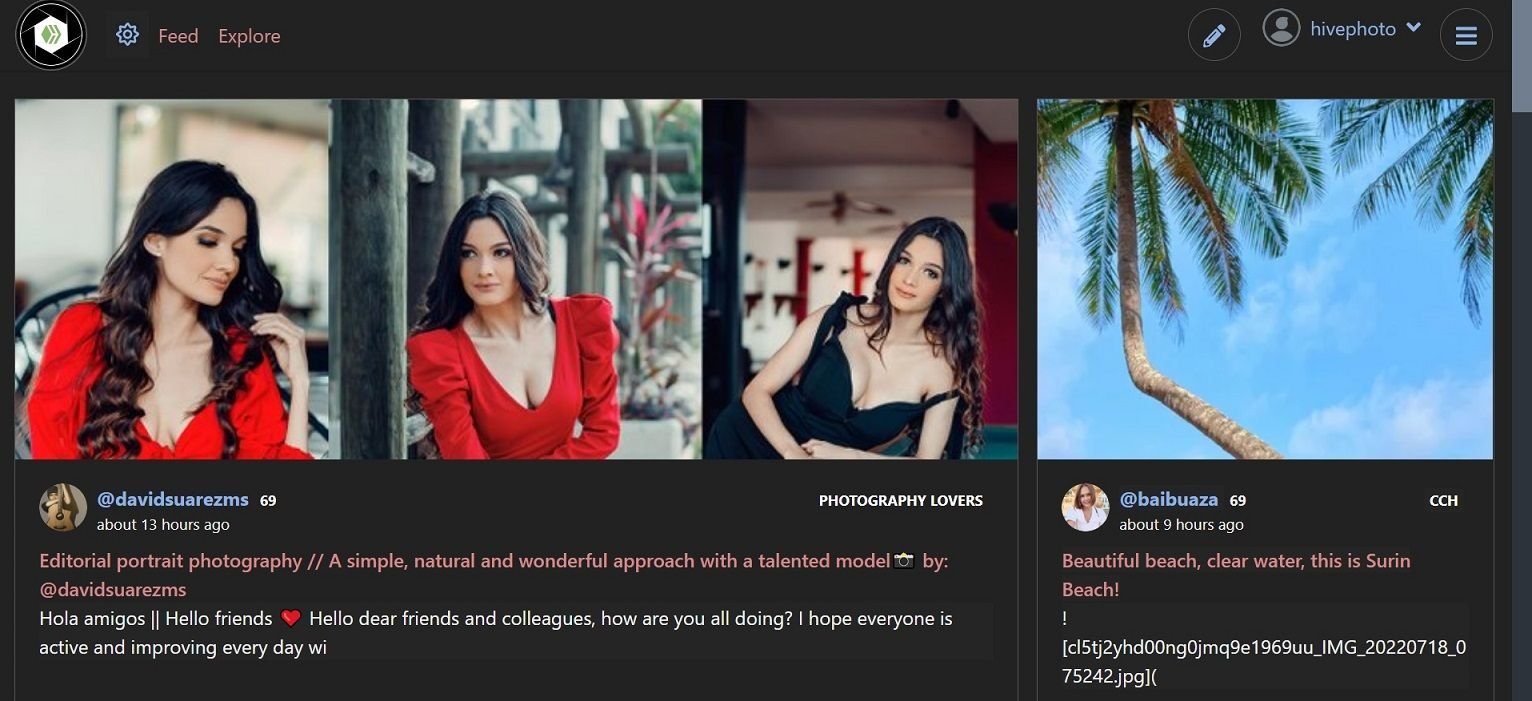Select the CCH community tag
The image size is (1532, 701).
(1444, 500)
